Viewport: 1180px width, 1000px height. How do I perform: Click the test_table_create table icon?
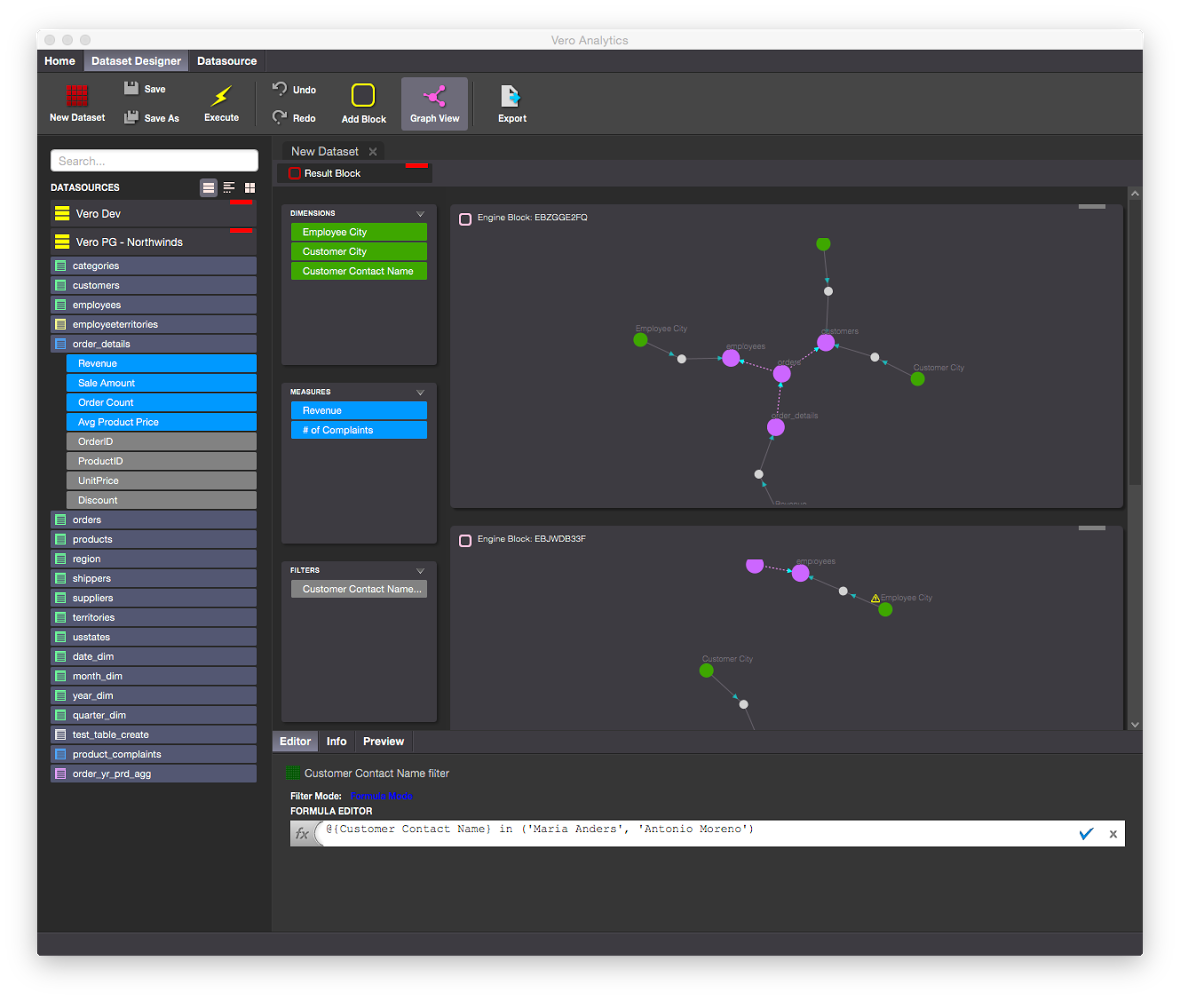click(x=61, y=734)
